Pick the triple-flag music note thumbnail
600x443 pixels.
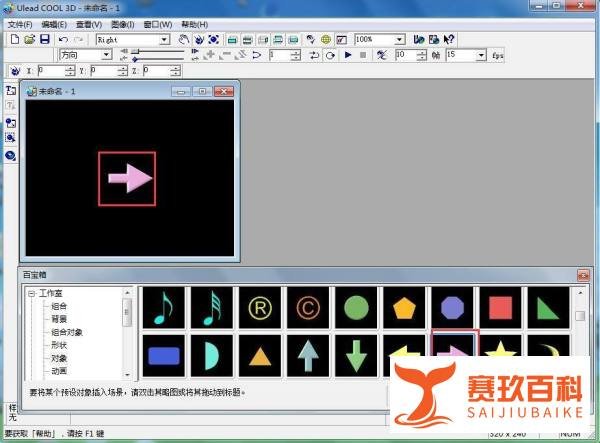click(x=212, y=308)
